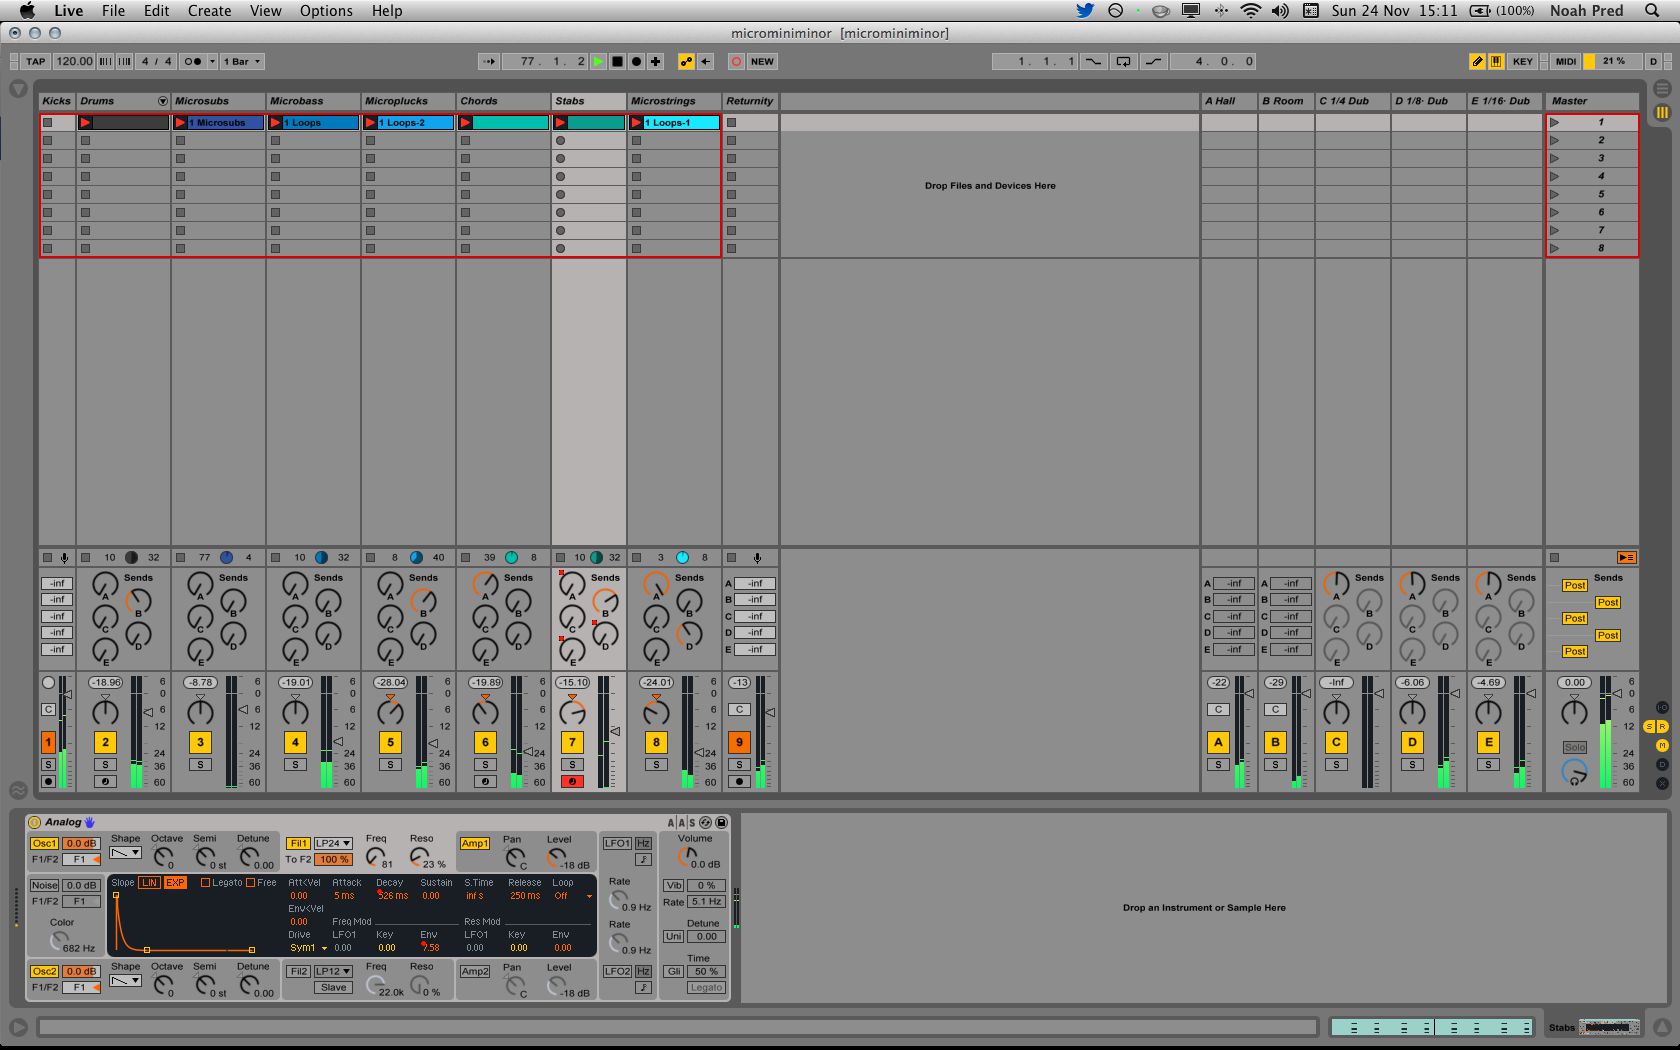Click the Analog save preset disk icon
1680x1050 pixels.
pyautogui.click(x=721, y=822)
